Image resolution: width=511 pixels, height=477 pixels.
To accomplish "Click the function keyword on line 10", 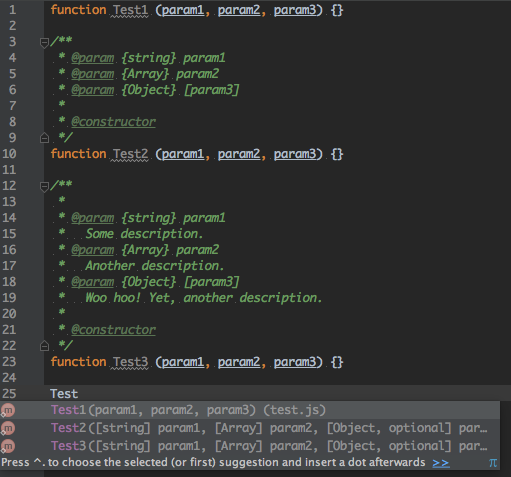I will [x=78, y=154].
